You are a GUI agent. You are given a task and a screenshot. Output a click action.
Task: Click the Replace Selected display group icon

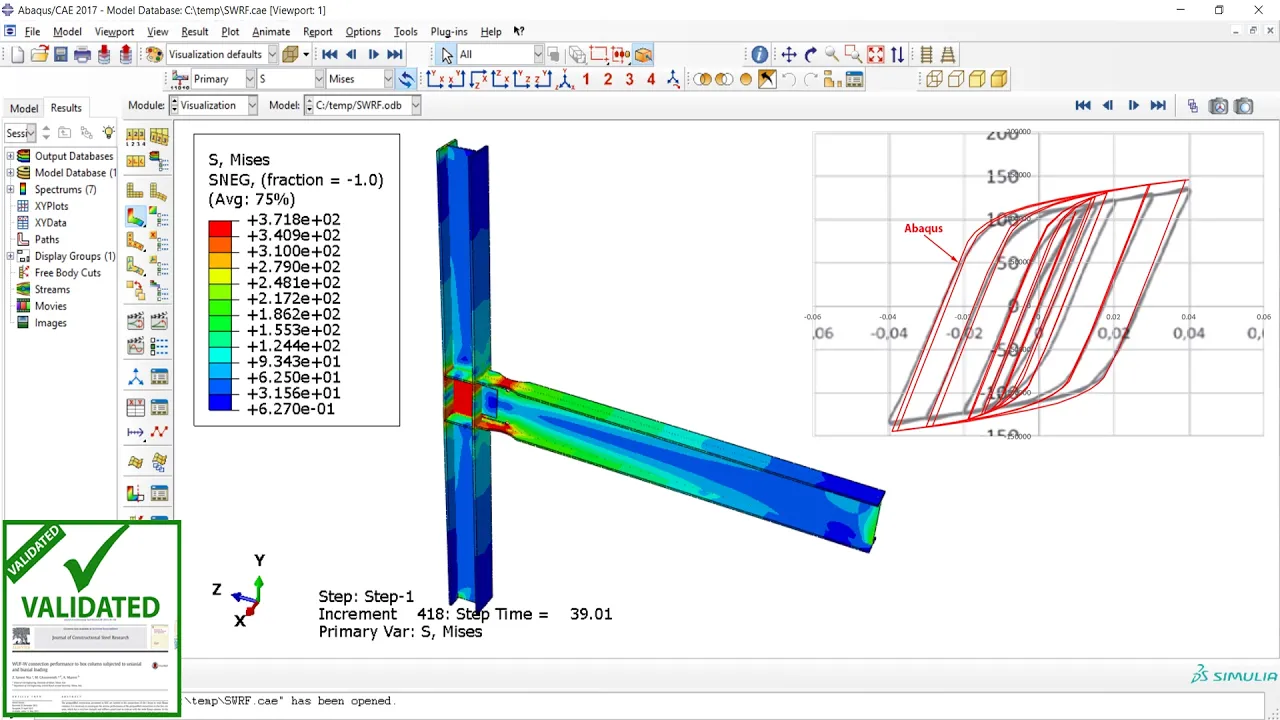pos(702,79)
